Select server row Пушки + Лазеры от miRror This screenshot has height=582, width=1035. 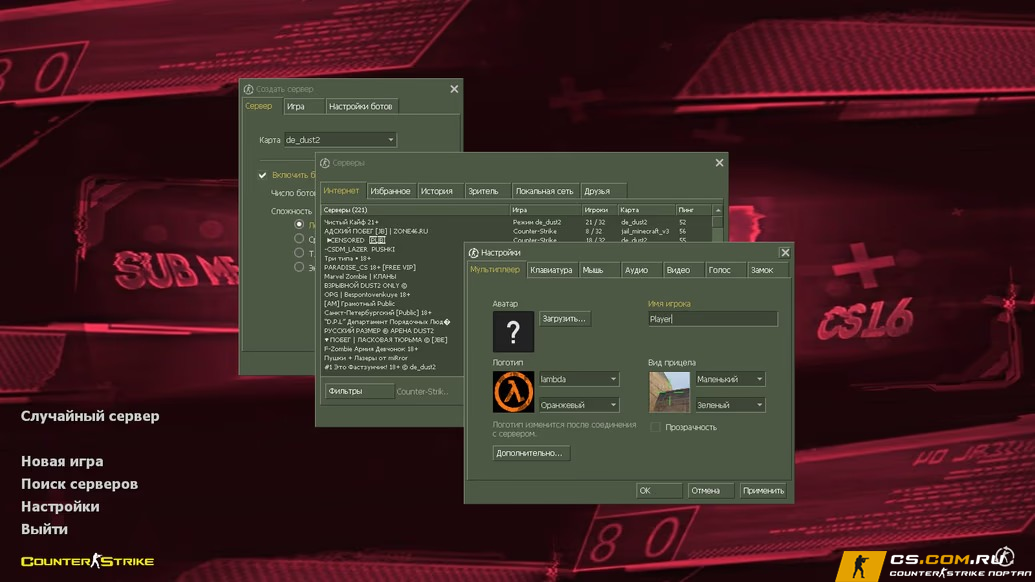393,358
